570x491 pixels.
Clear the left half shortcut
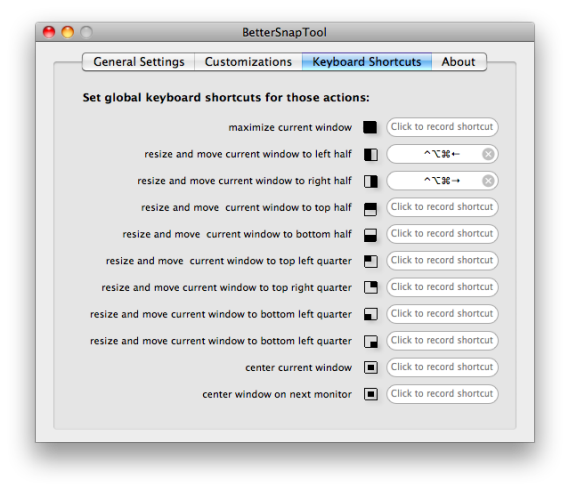[488, 154]
